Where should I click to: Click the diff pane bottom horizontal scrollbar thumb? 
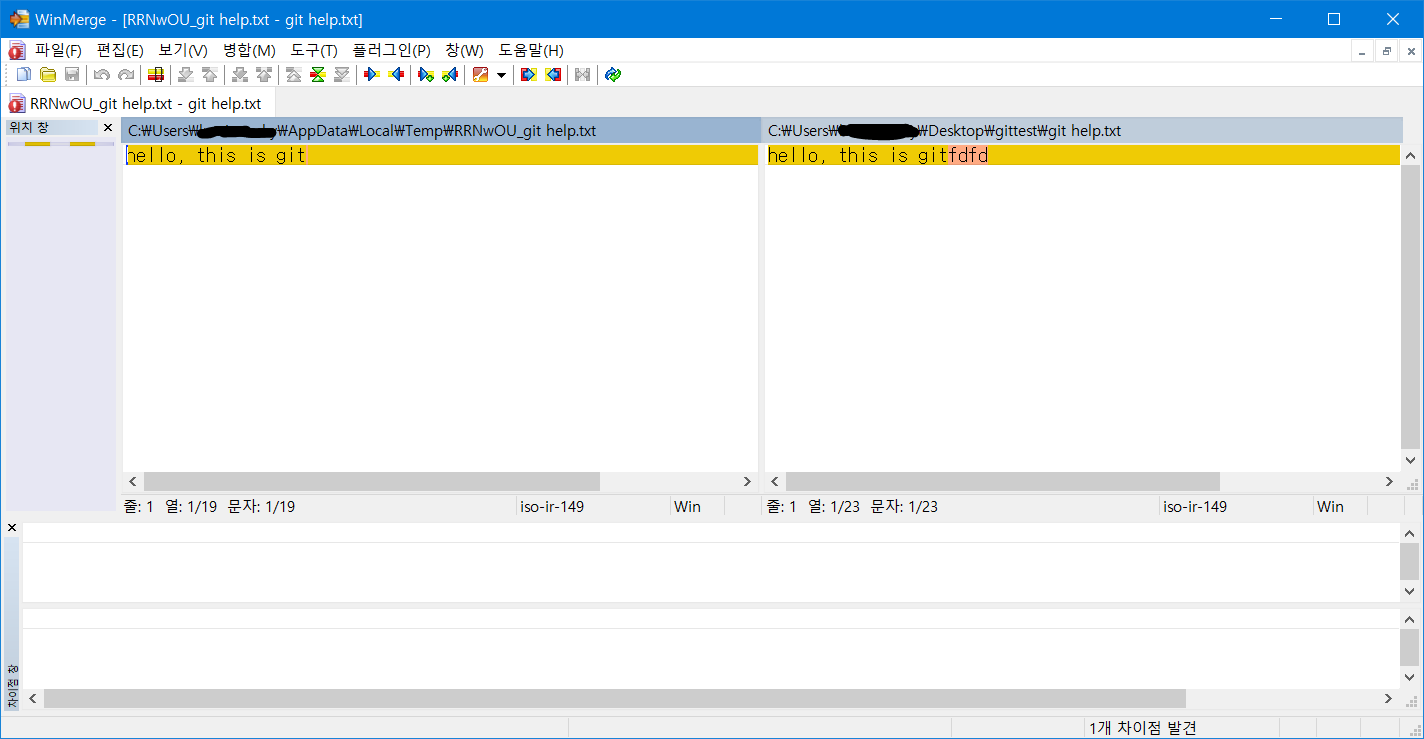pyautogui.click(x=615, y=698)
